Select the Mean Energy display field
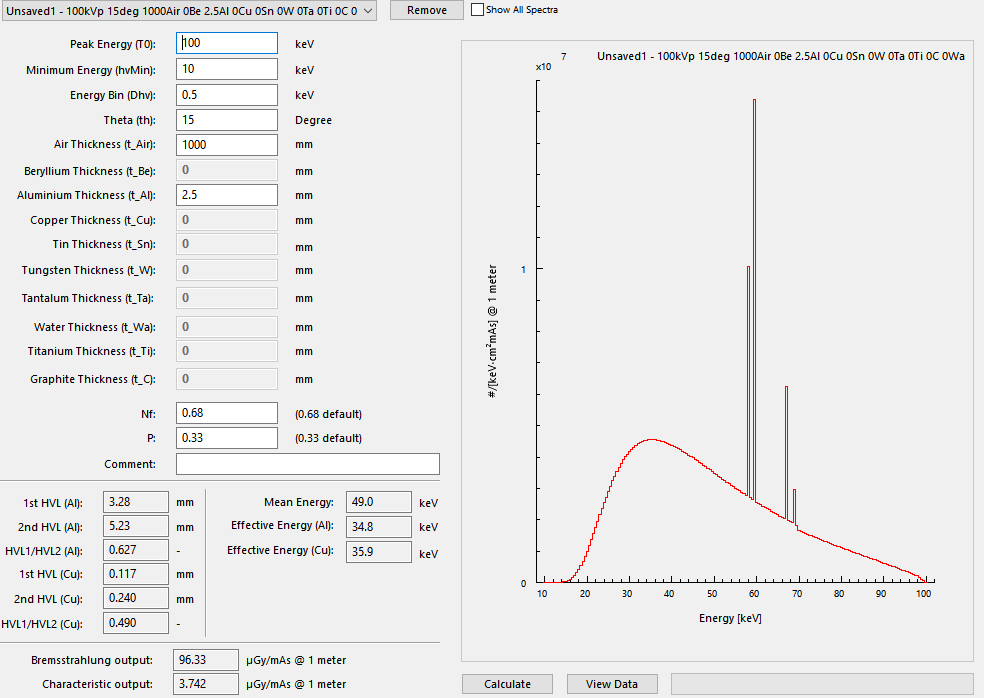 pos(378,501)
